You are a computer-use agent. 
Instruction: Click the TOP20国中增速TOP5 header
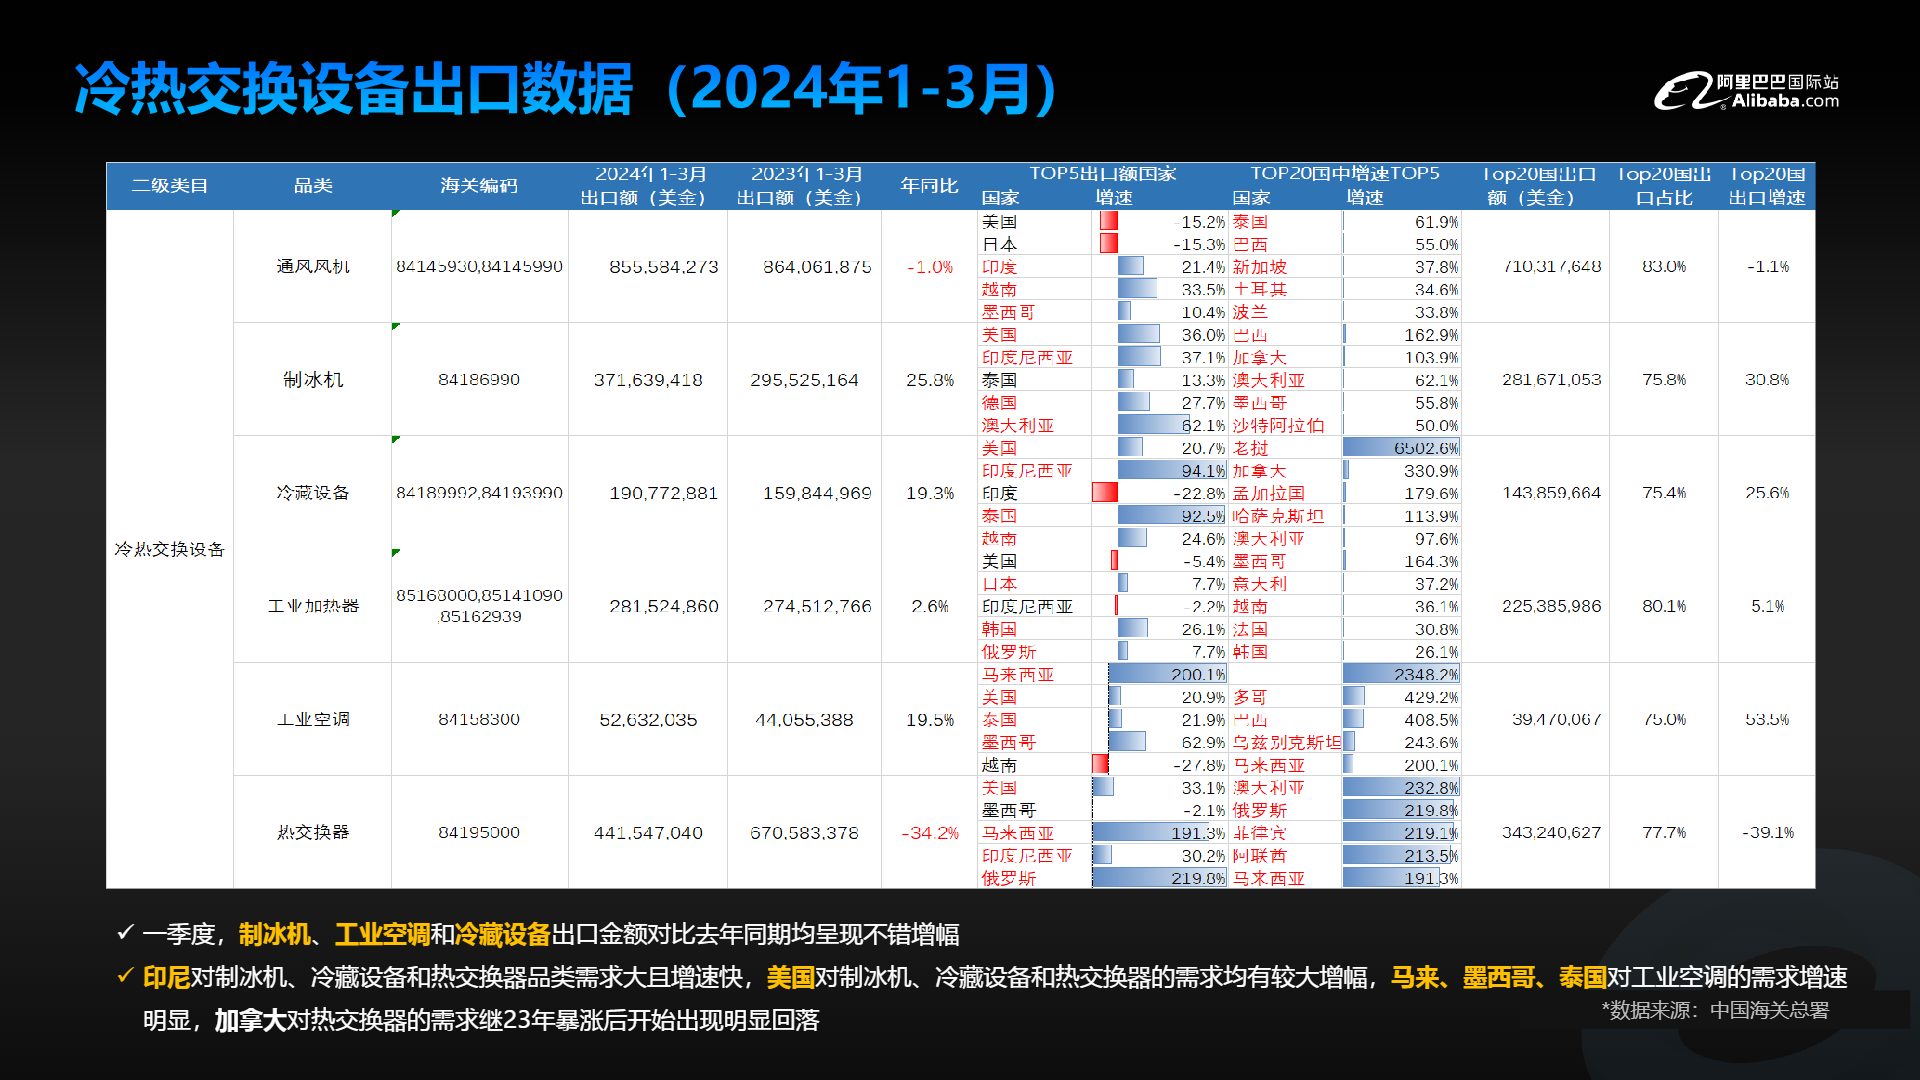click(1345, 173)
